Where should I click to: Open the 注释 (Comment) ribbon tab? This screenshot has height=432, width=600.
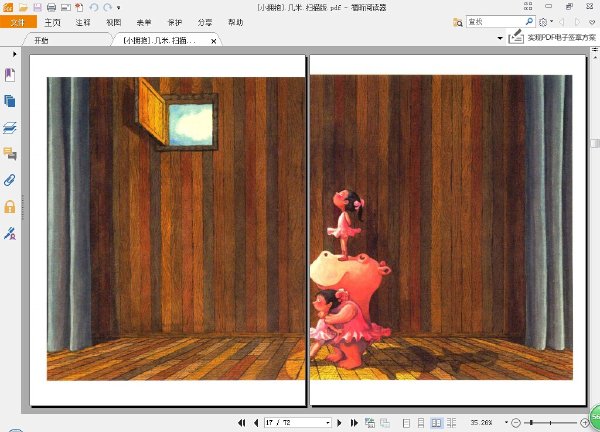tap(83, 22)
